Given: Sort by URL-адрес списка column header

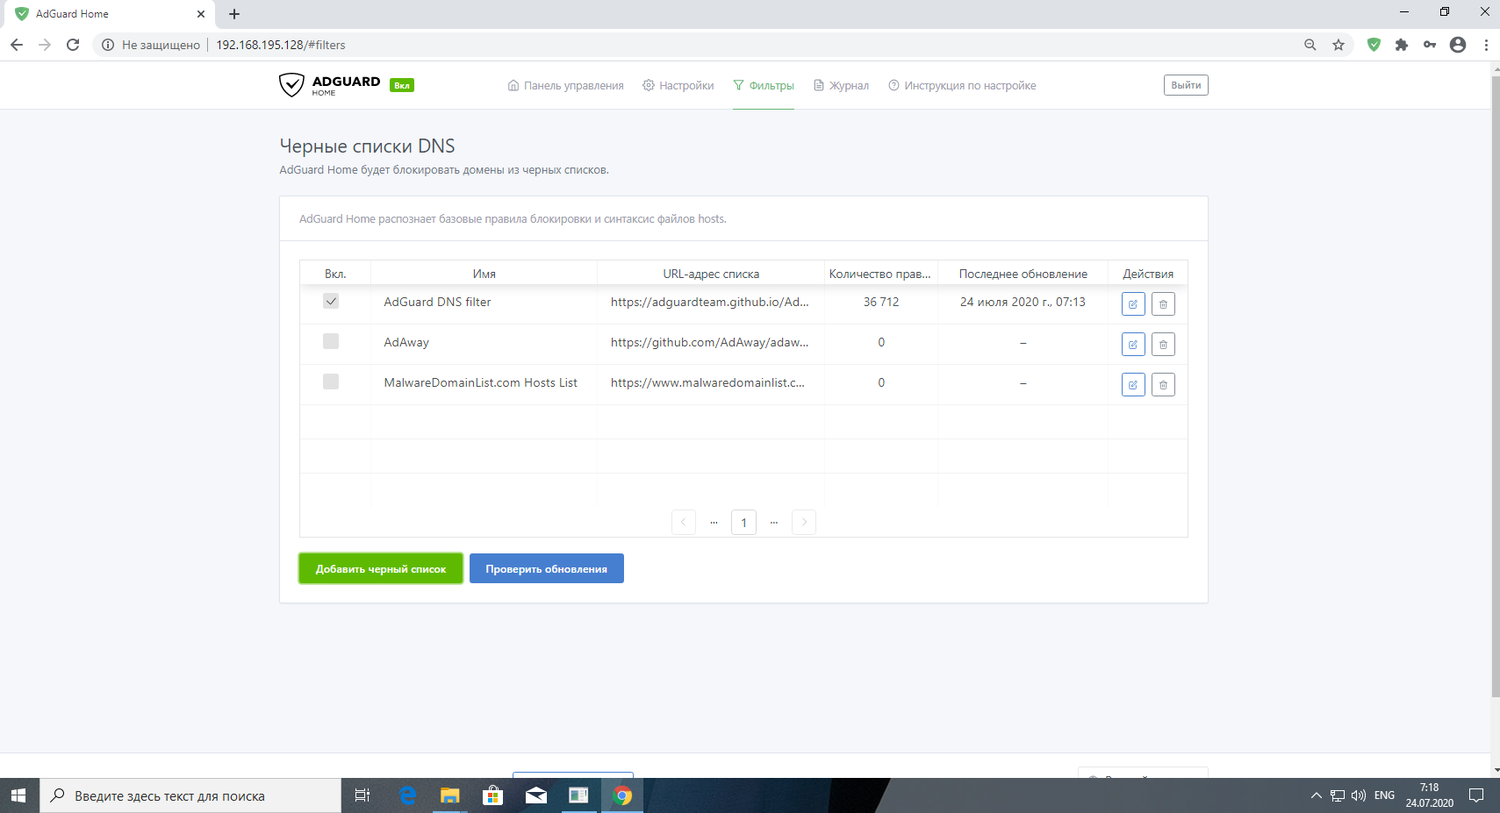Looking at the screenshot, I should [711, 273].
